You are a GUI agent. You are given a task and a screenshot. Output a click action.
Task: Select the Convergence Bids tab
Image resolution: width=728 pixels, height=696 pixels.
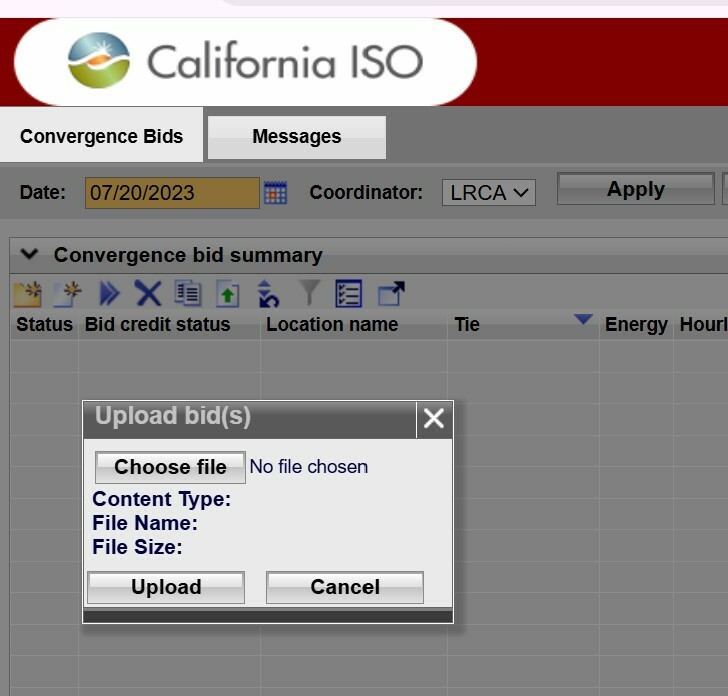[x=101, y=137]
